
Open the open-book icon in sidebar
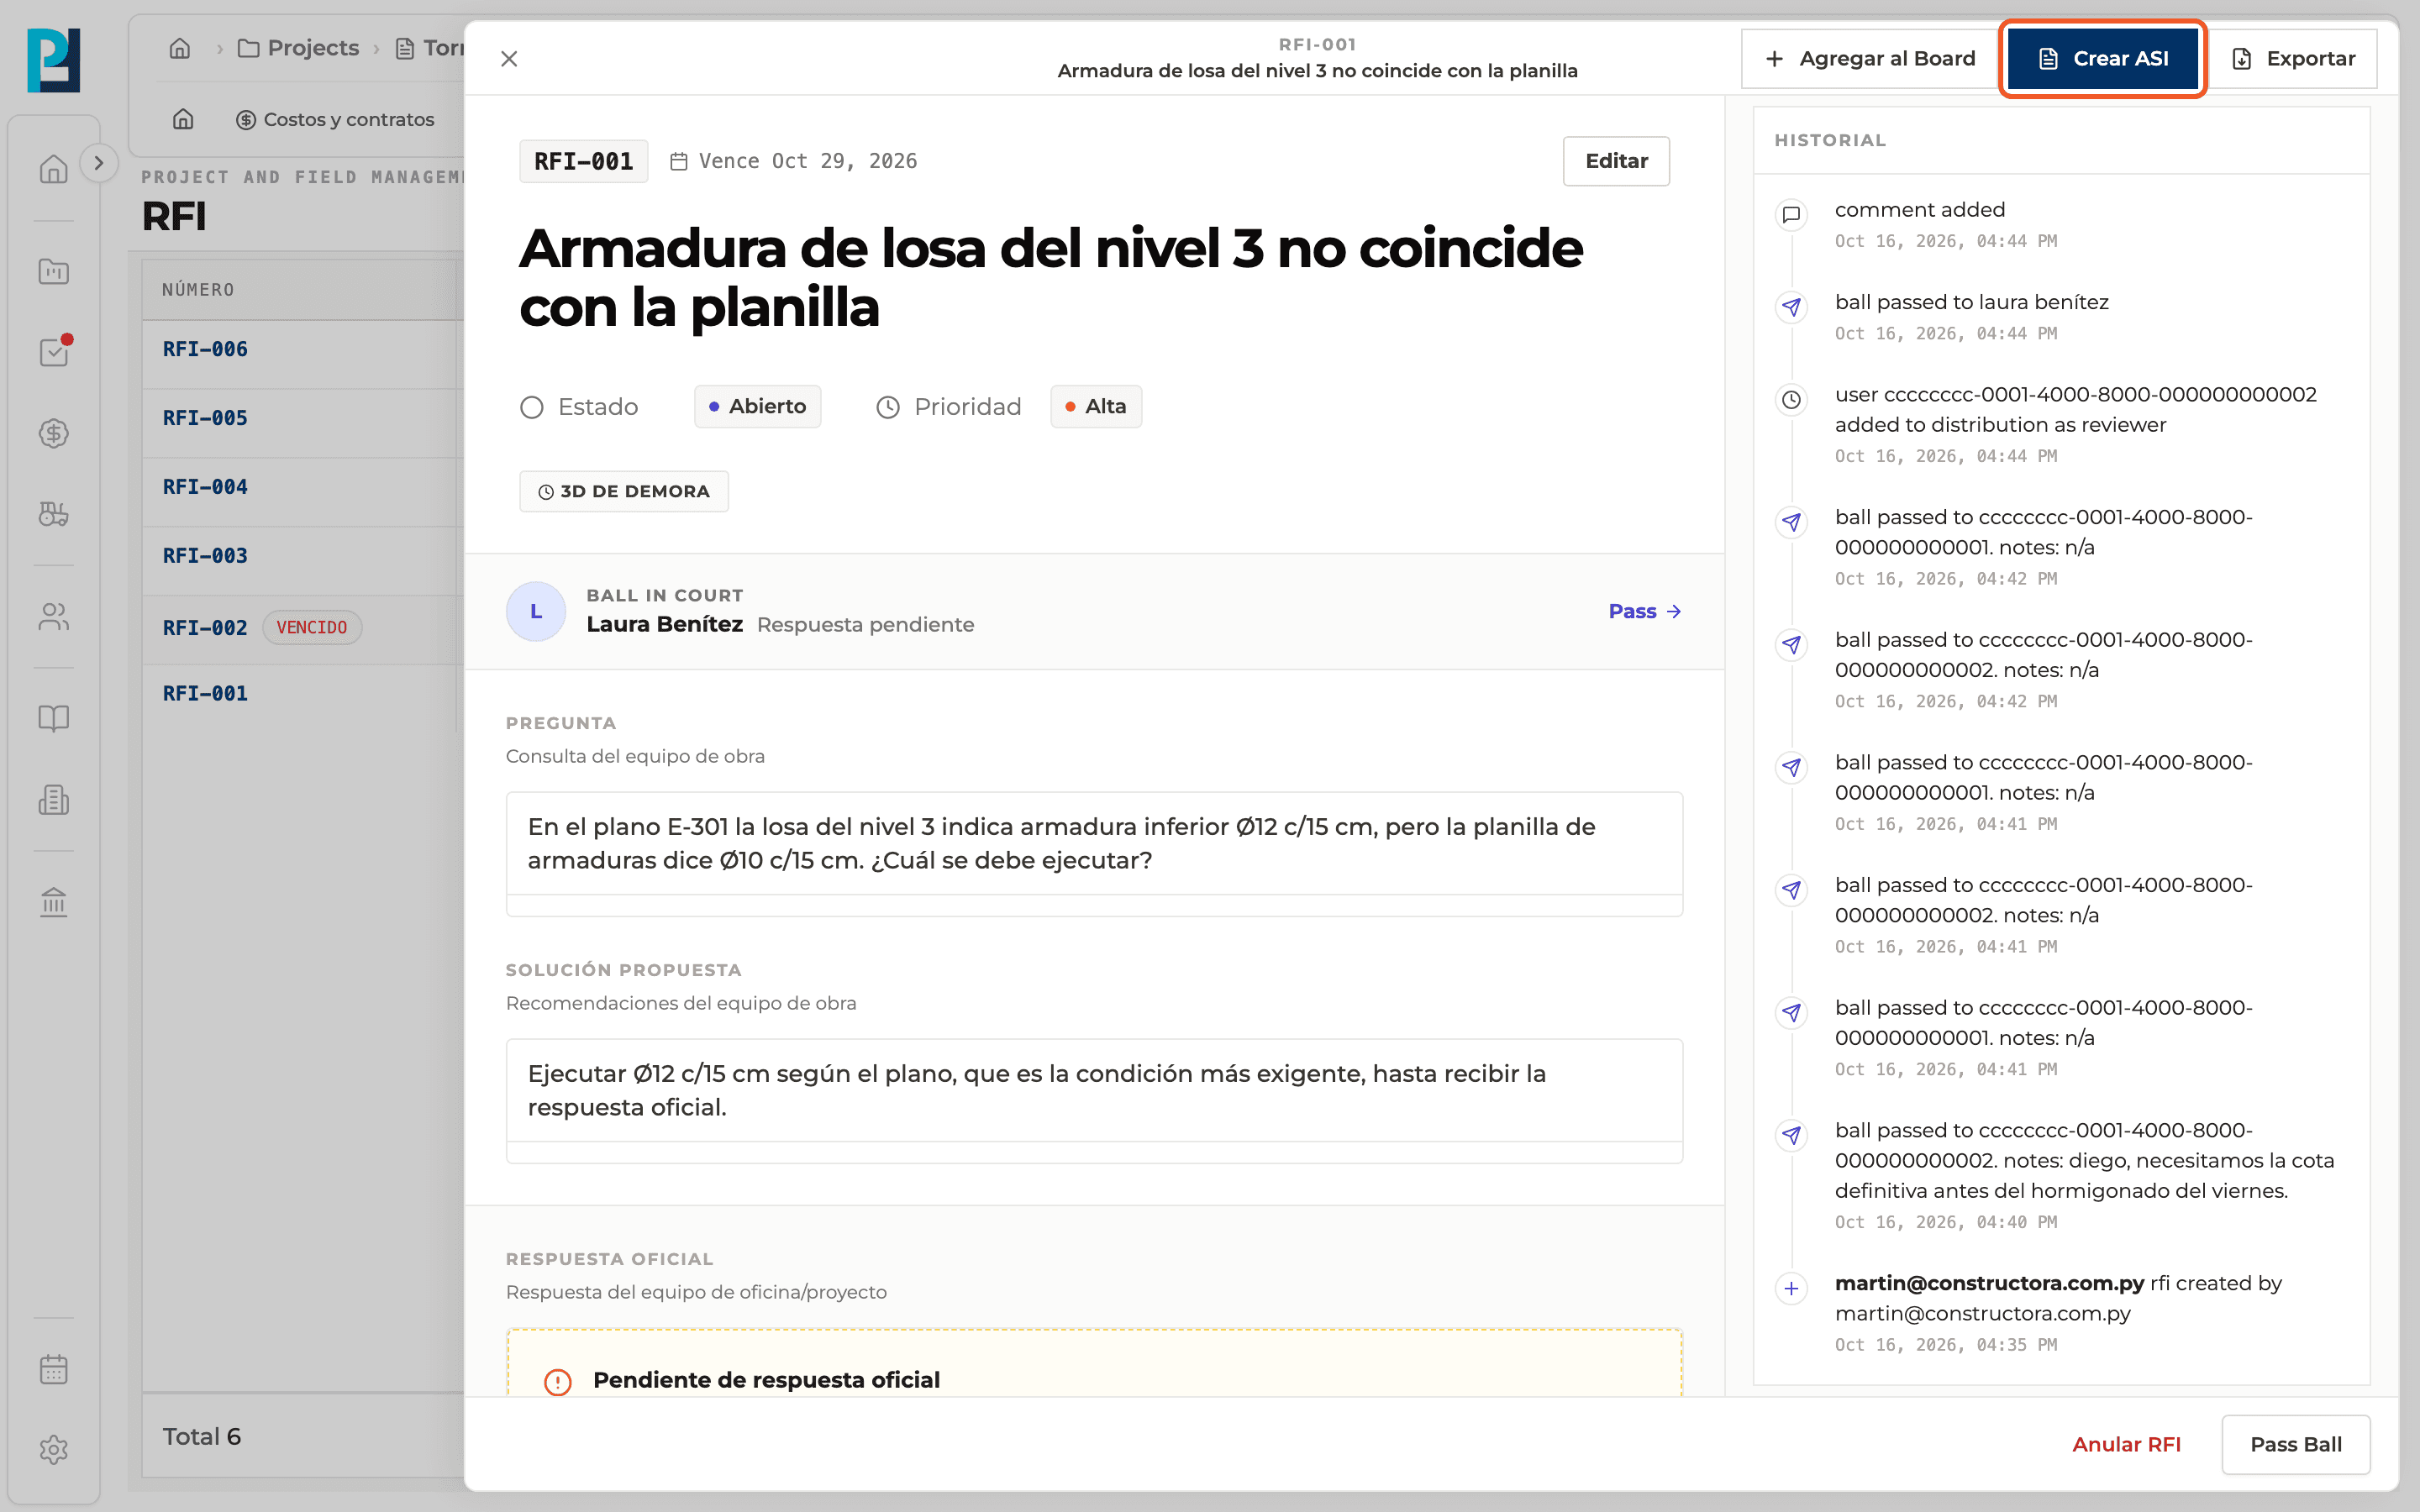(54, 718)
